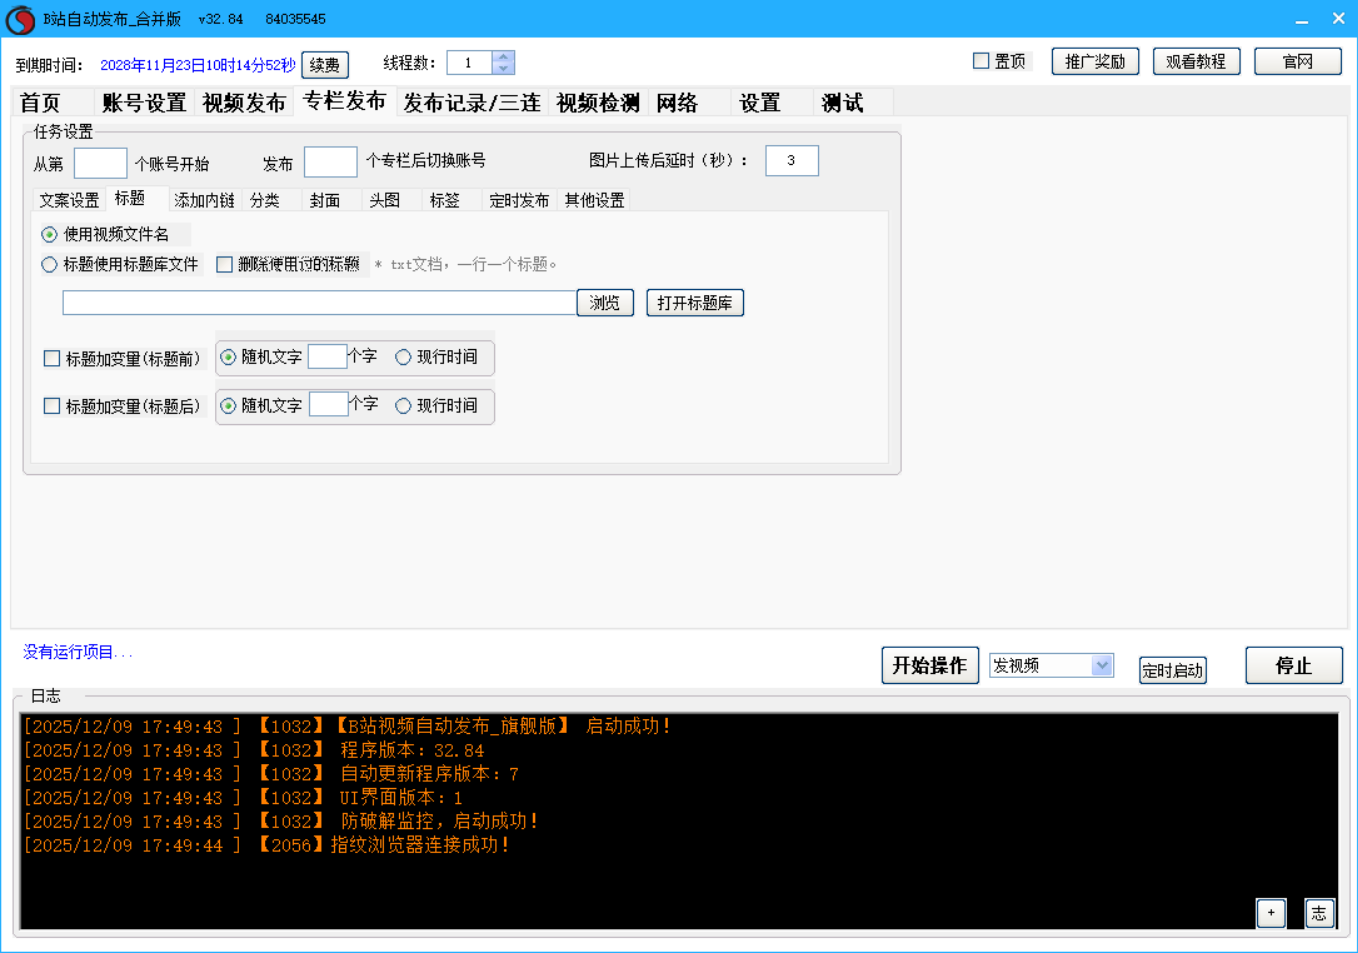Screen dimensions: 1358x953
Task: Select 现行时间 radio for 标题前 variable
Action: pyautogui.click(x=403, y=357)
